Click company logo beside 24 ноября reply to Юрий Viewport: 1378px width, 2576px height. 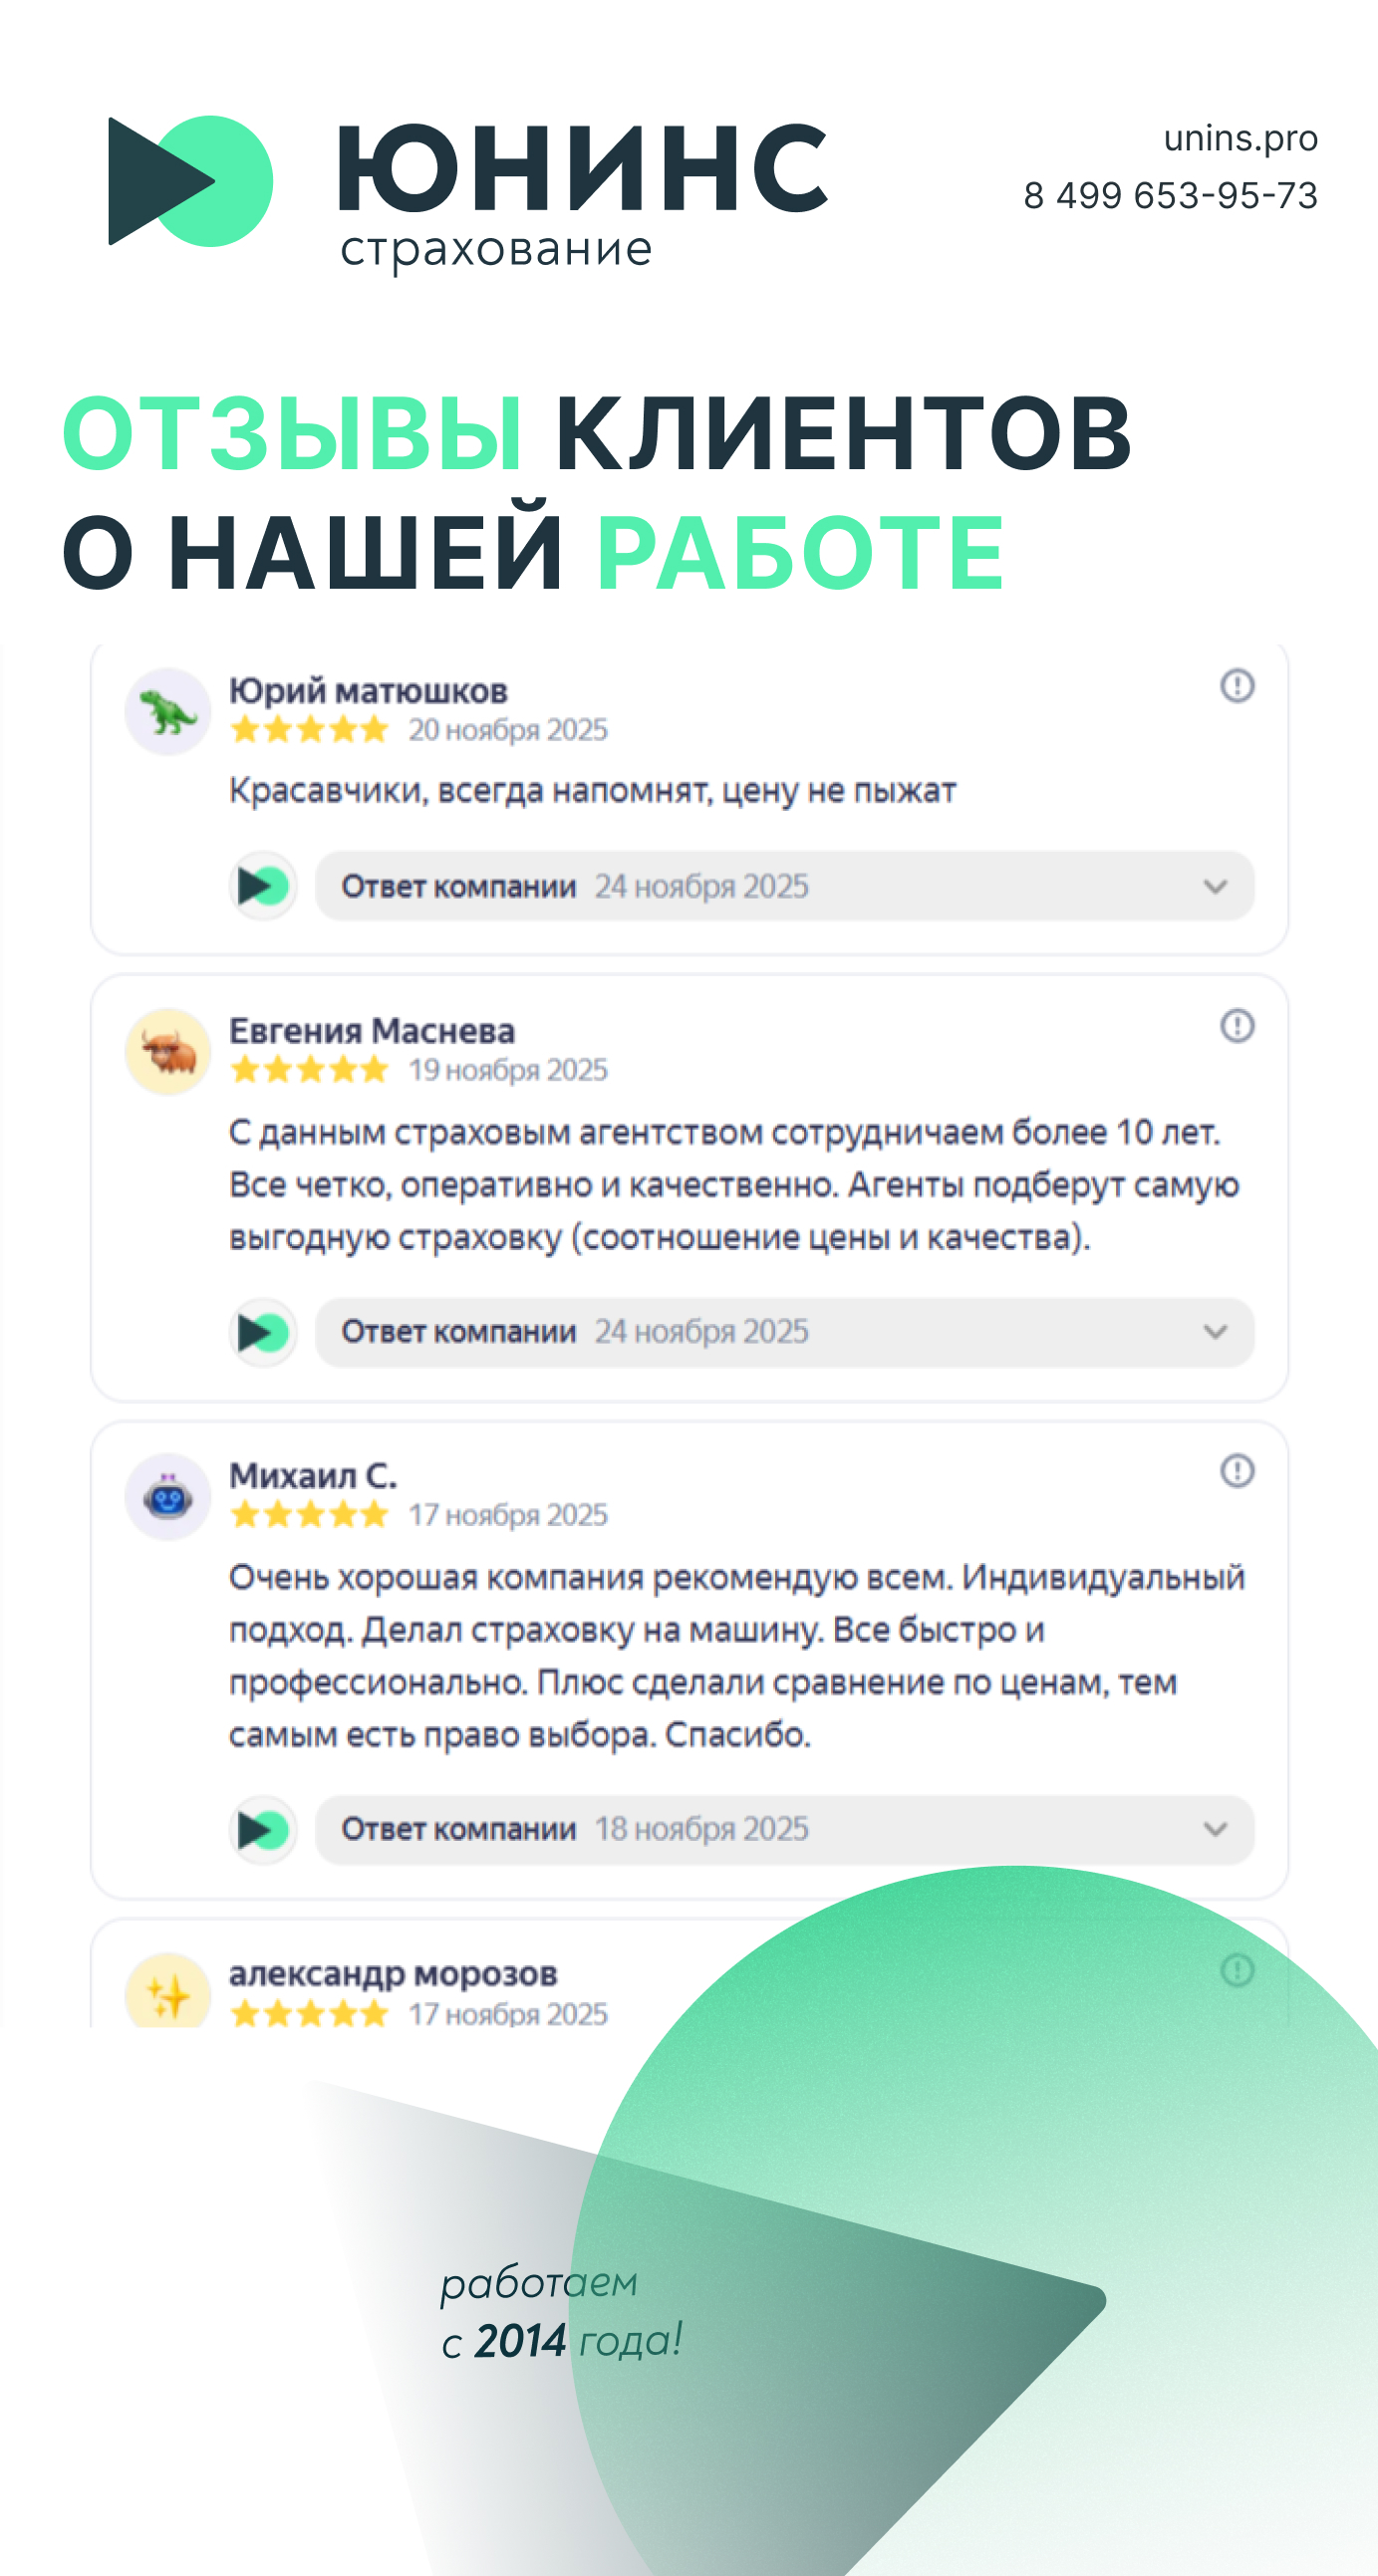click(x=264, y=886)
